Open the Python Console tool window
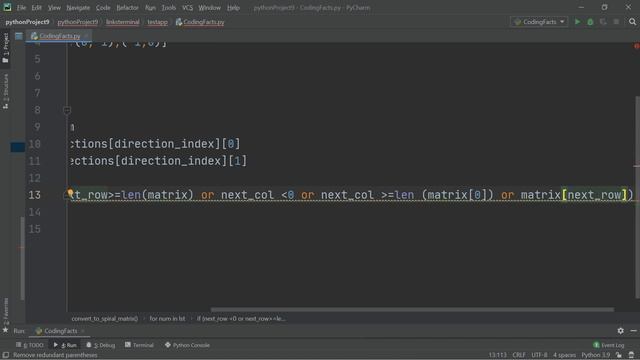640x360 pixels. [x=187, y=345]
